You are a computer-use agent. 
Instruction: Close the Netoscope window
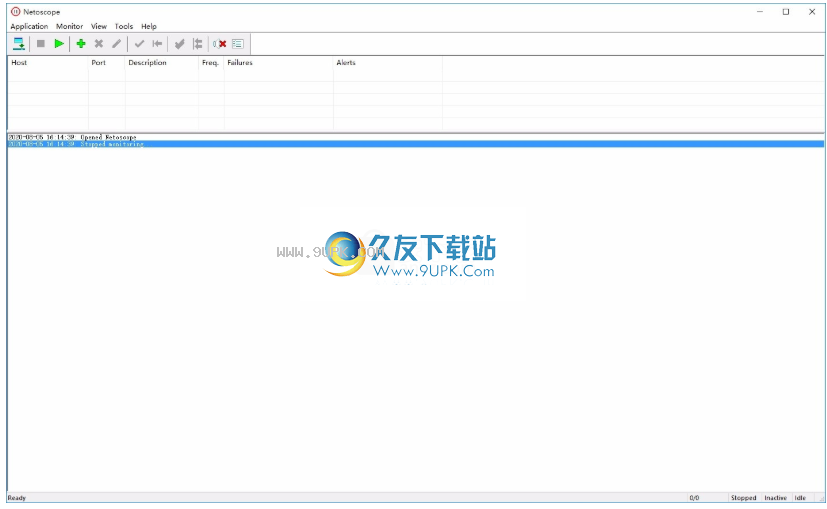tap(812, 12)
